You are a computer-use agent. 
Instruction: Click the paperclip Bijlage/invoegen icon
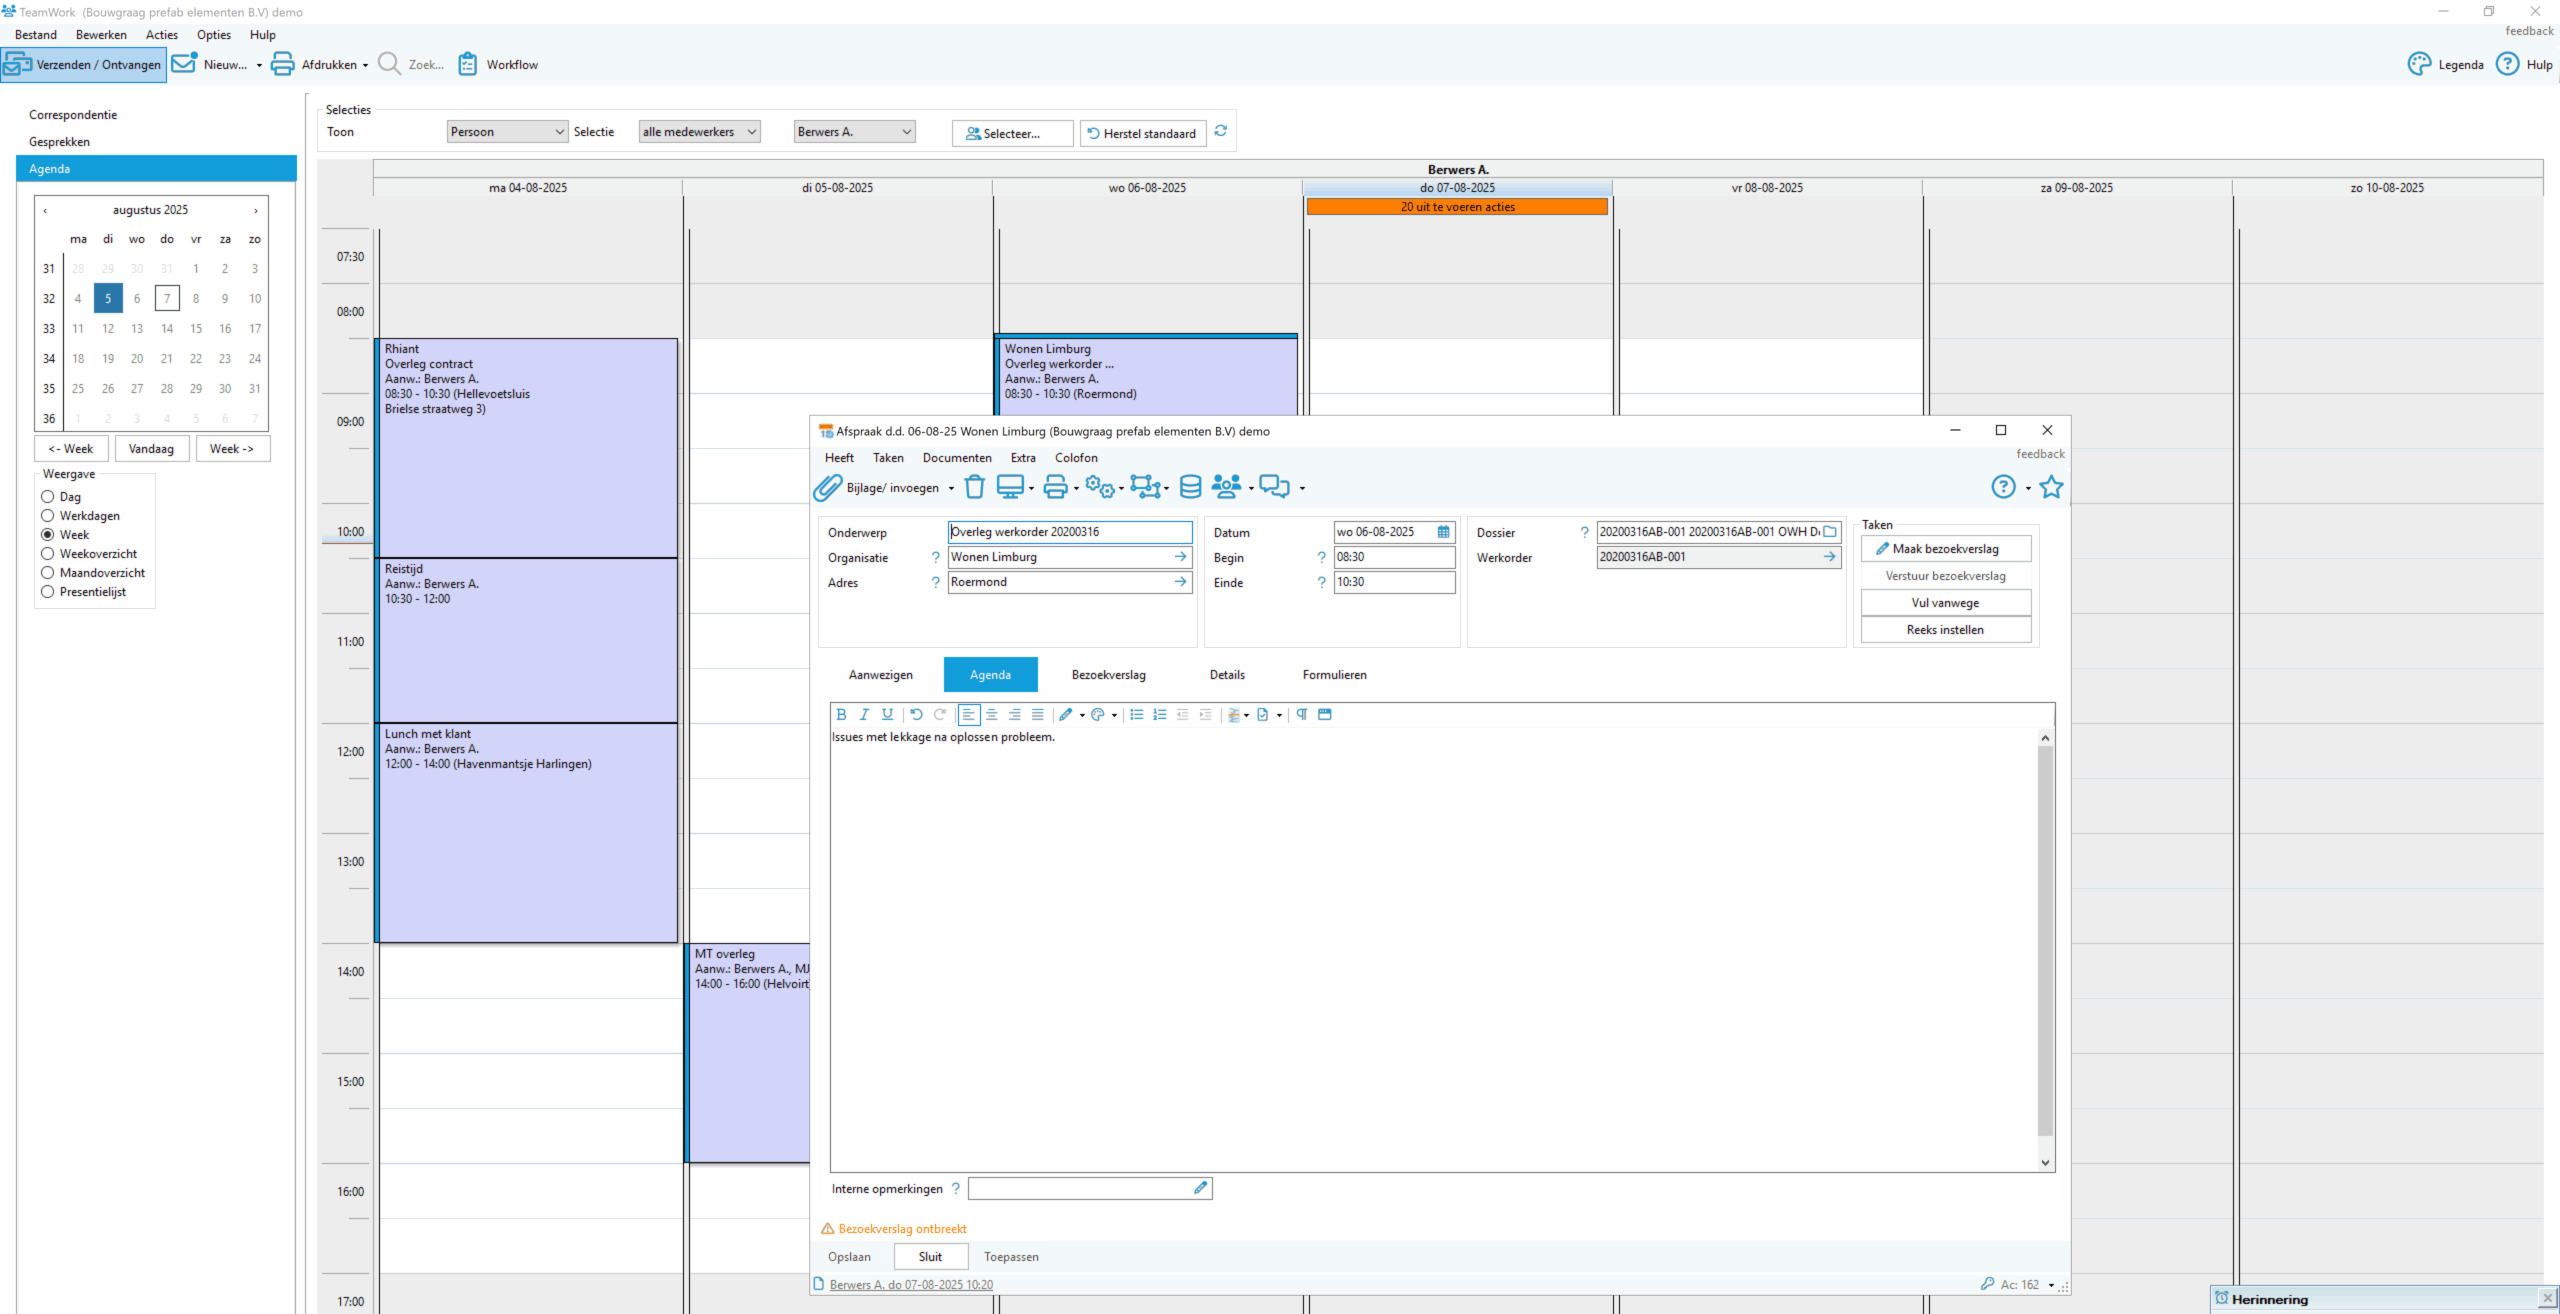(827, 488)
